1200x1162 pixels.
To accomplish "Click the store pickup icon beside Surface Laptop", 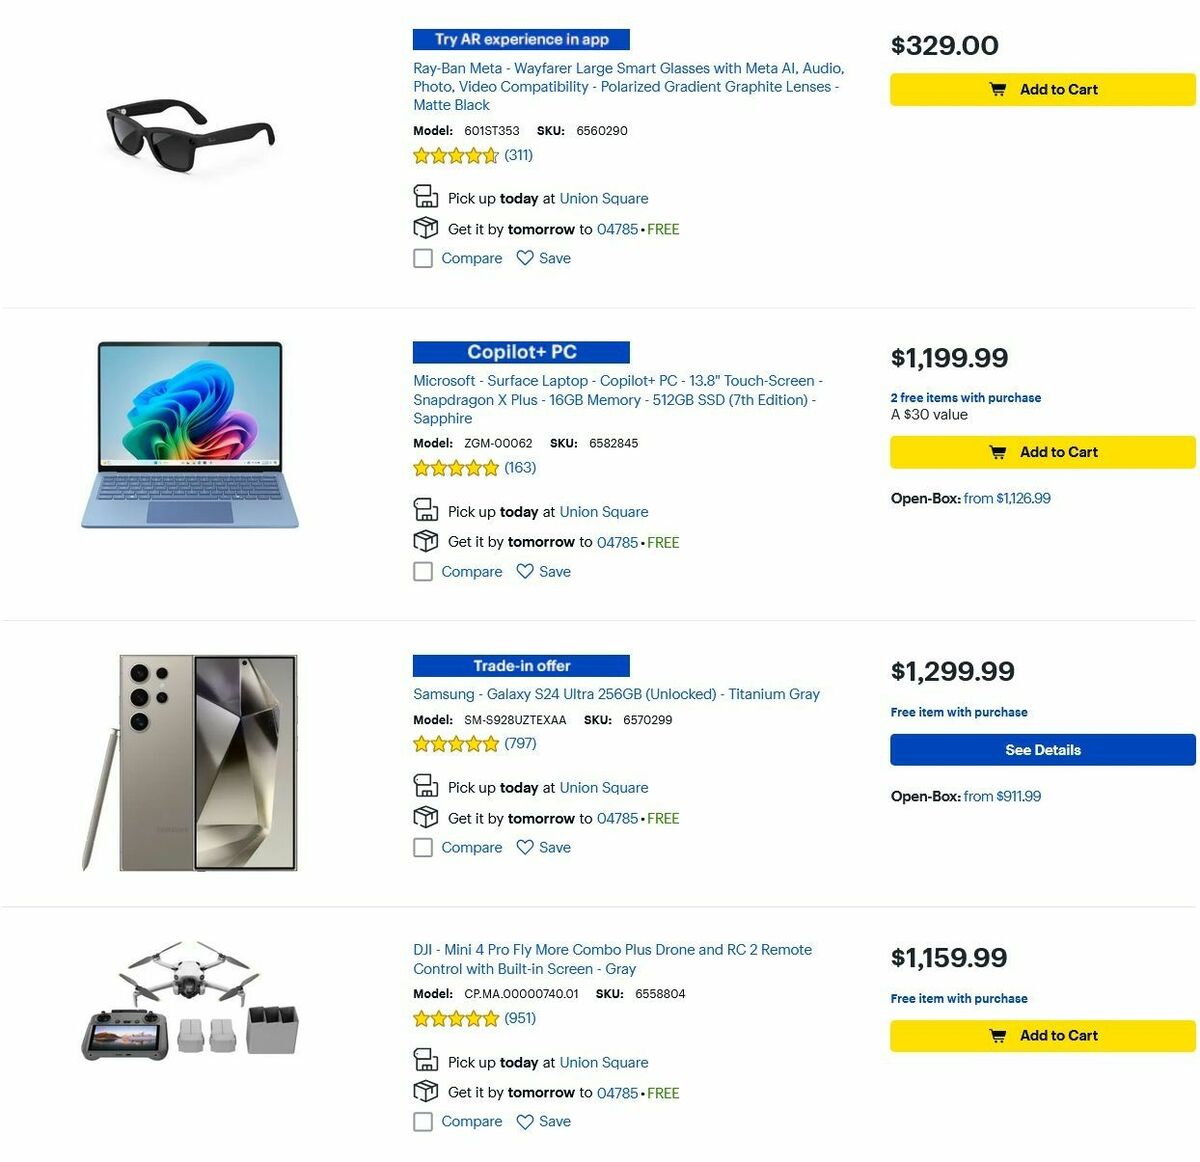I will click(426, 510).
